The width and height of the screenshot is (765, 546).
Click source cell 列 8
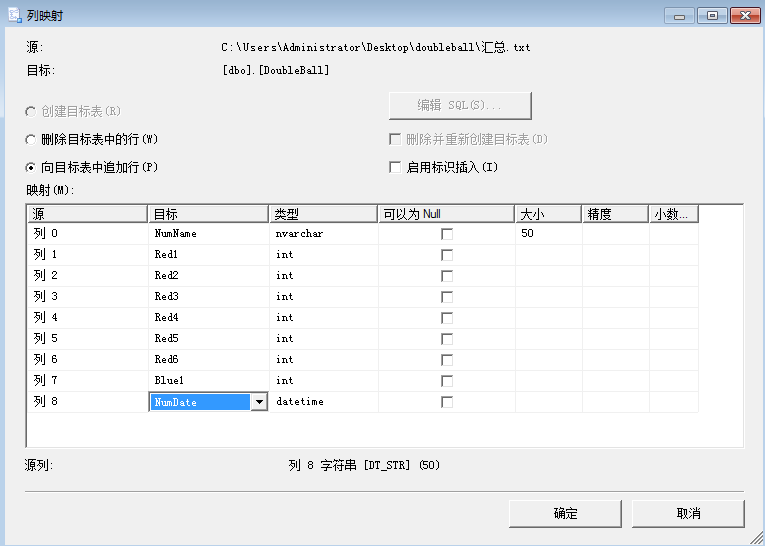click(88, 402)
